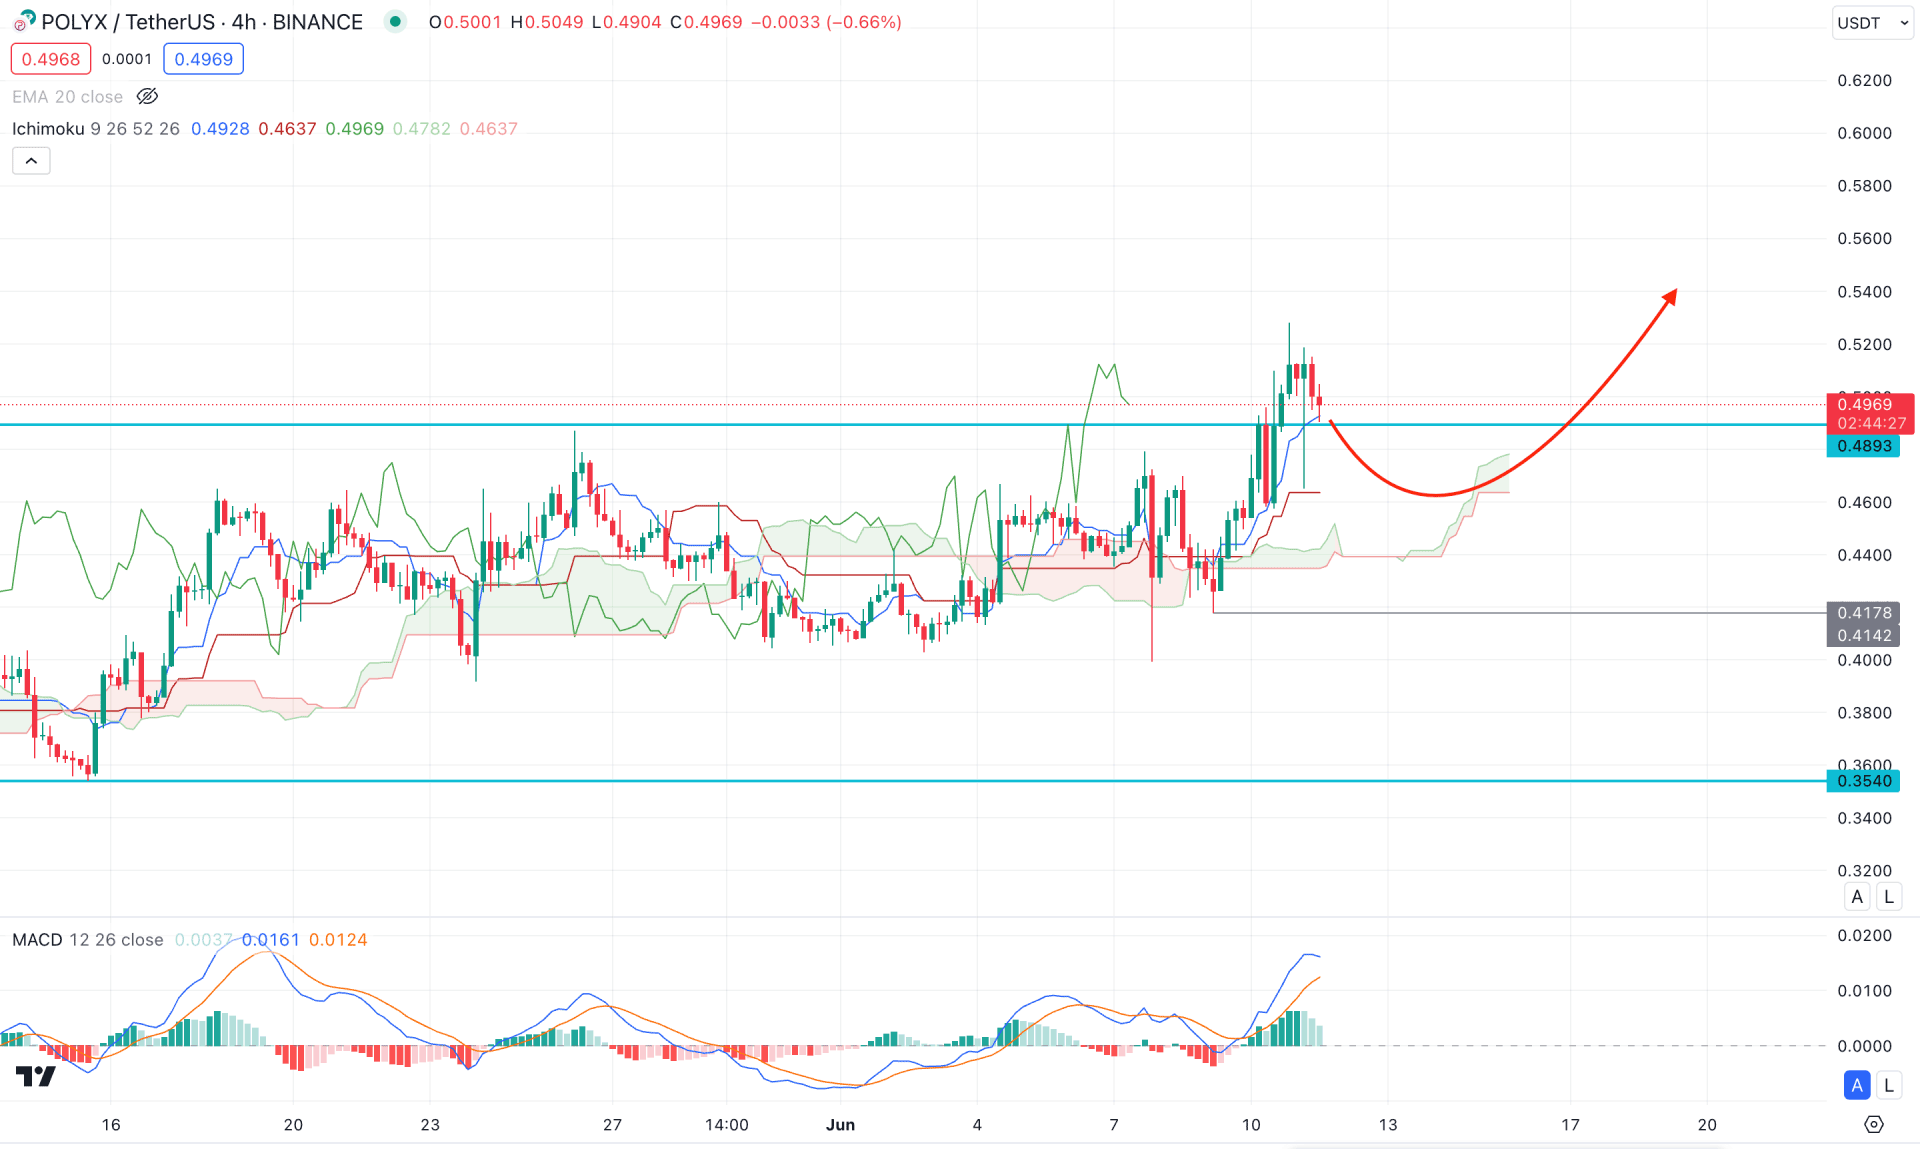Screen dimensions: 1920x1149
Task: Select the Ichimoku 9 26 52 26 indicator label
Action: pos(96,129)
